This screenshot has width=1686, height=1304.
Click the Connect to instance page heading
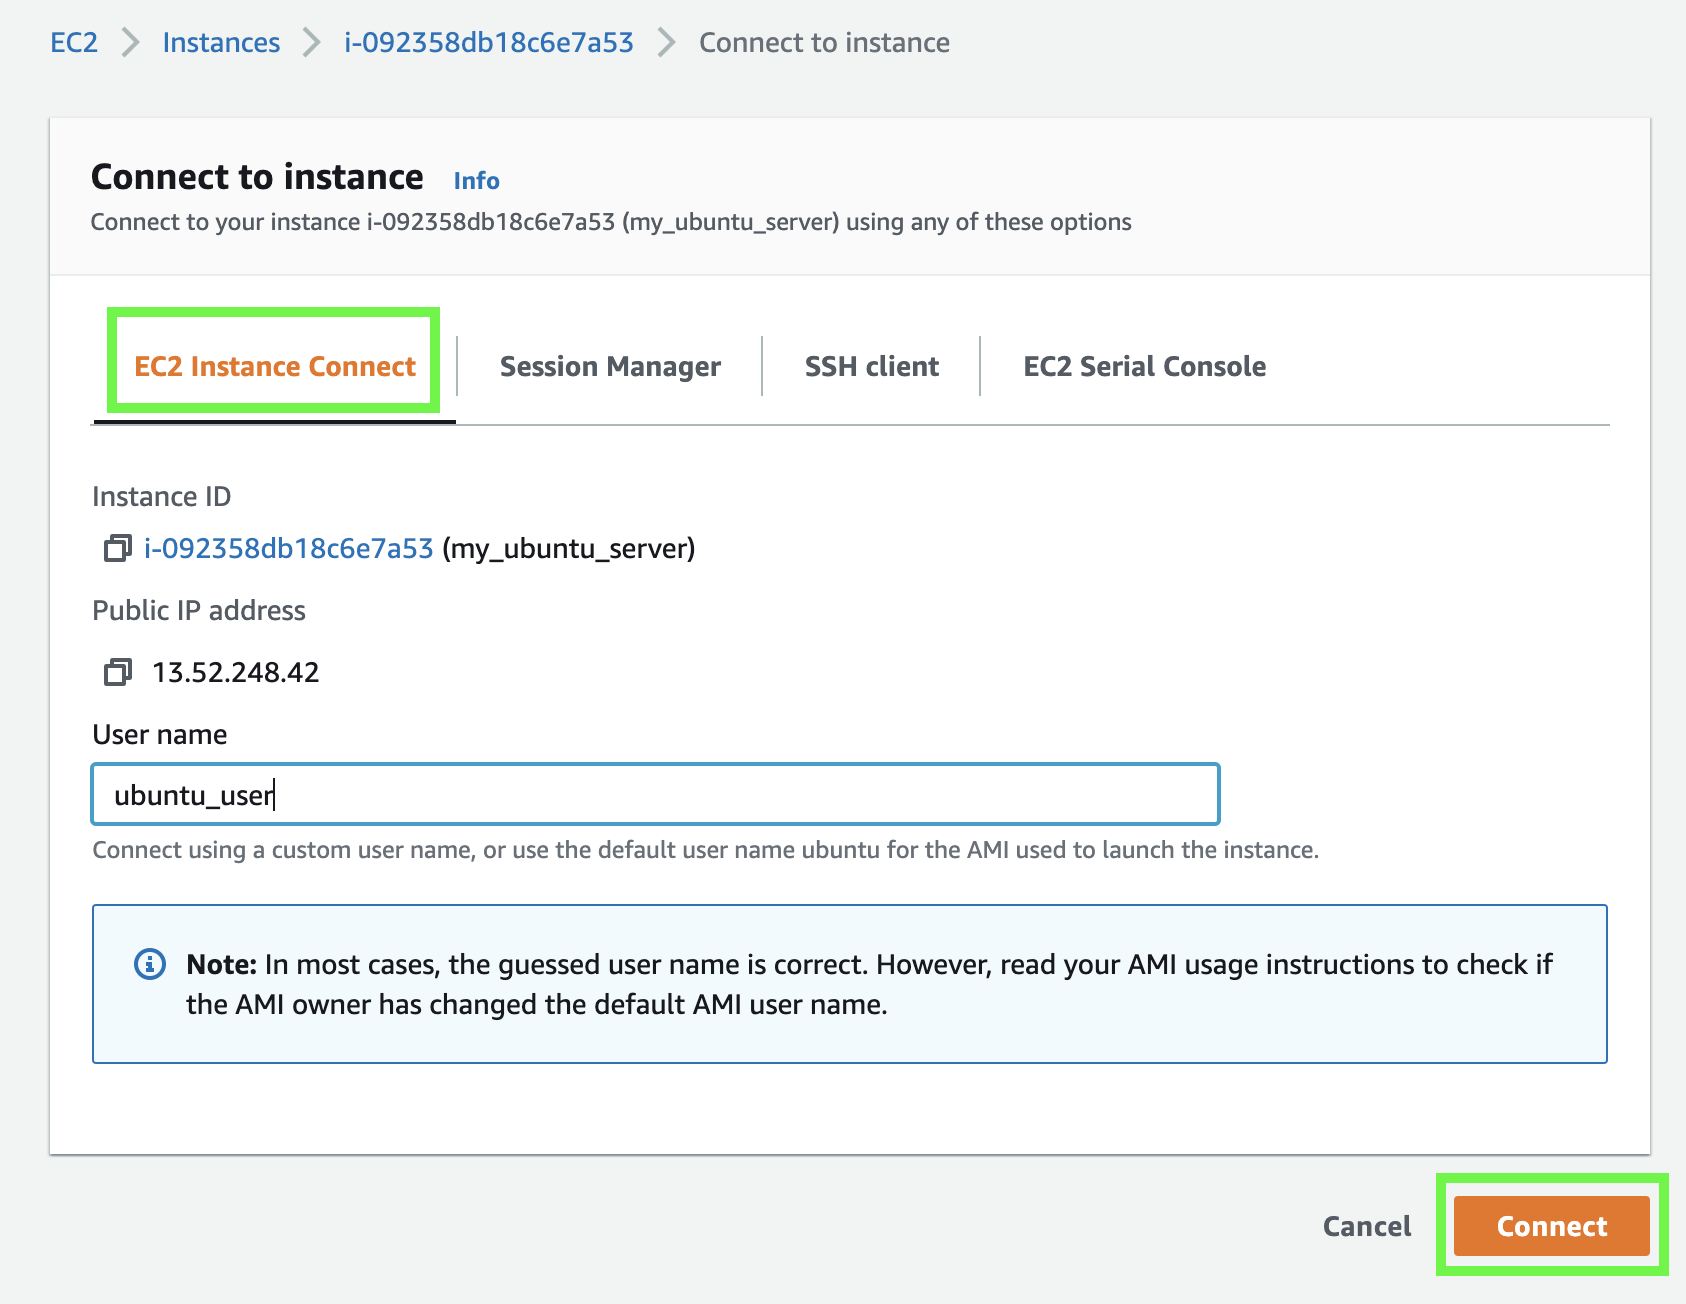pyautogui.click(x=256, y=177)
